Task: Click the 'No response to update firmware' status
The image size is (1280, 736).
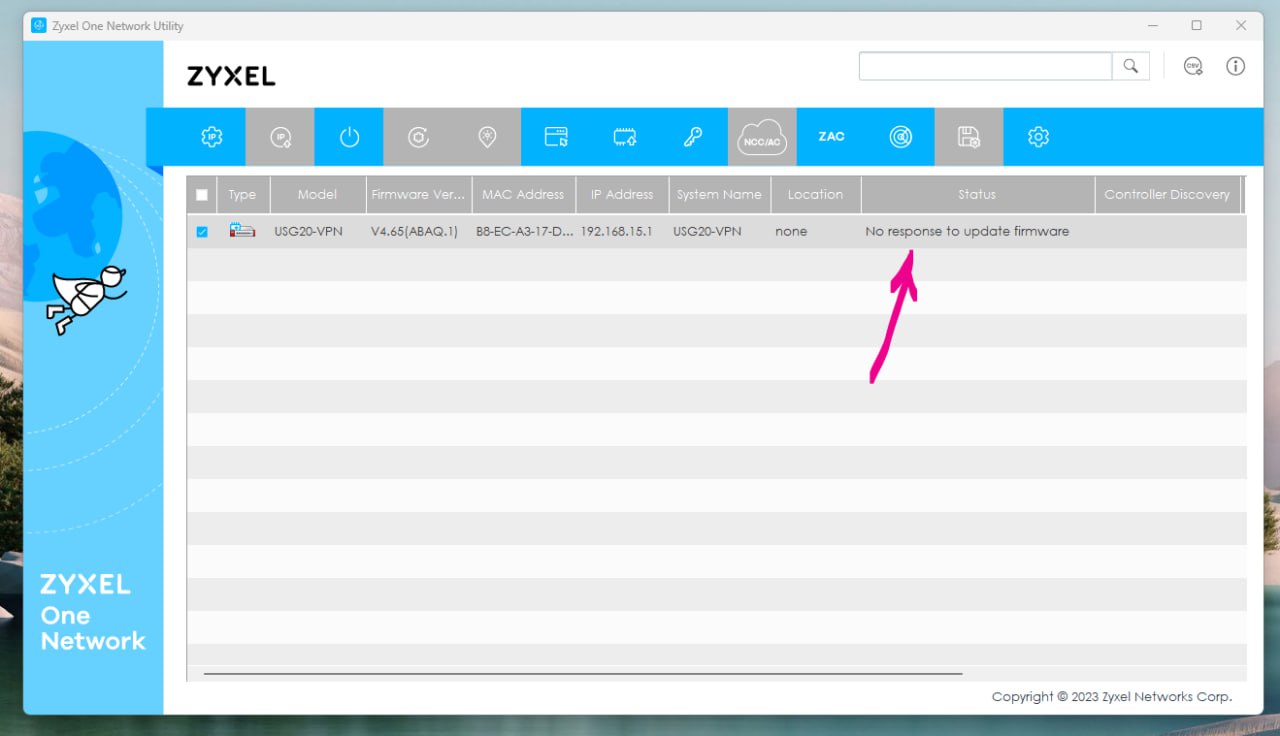Action: 967,231
